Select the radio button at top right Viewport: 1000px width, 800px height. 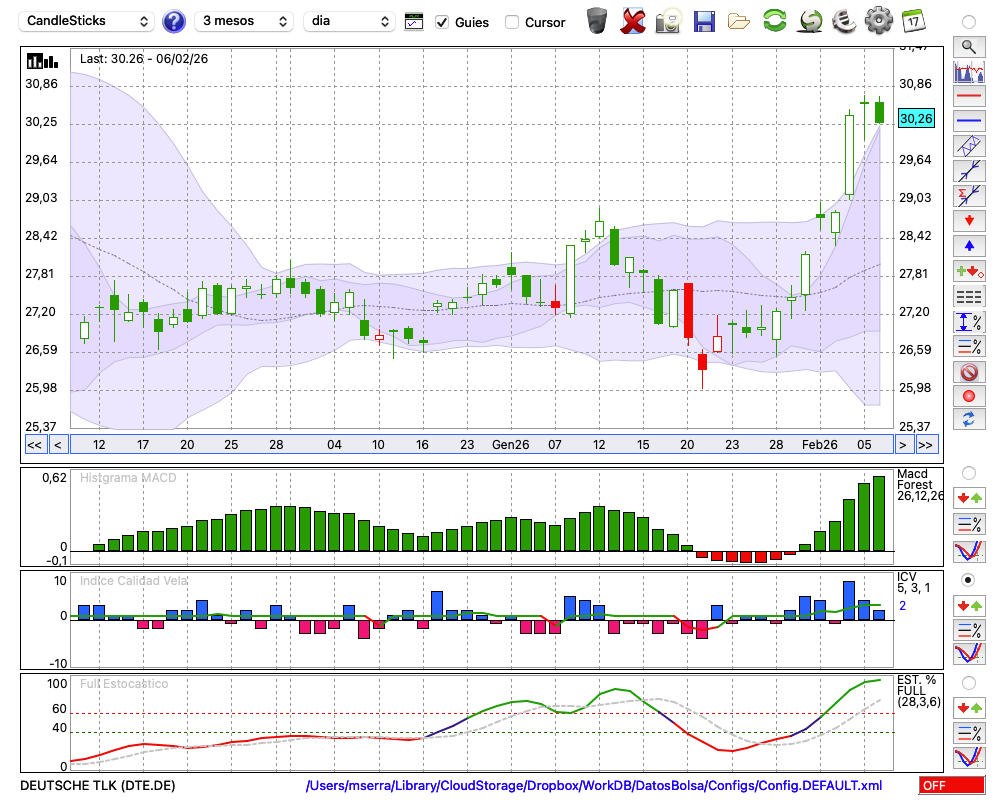coord(969,22)
